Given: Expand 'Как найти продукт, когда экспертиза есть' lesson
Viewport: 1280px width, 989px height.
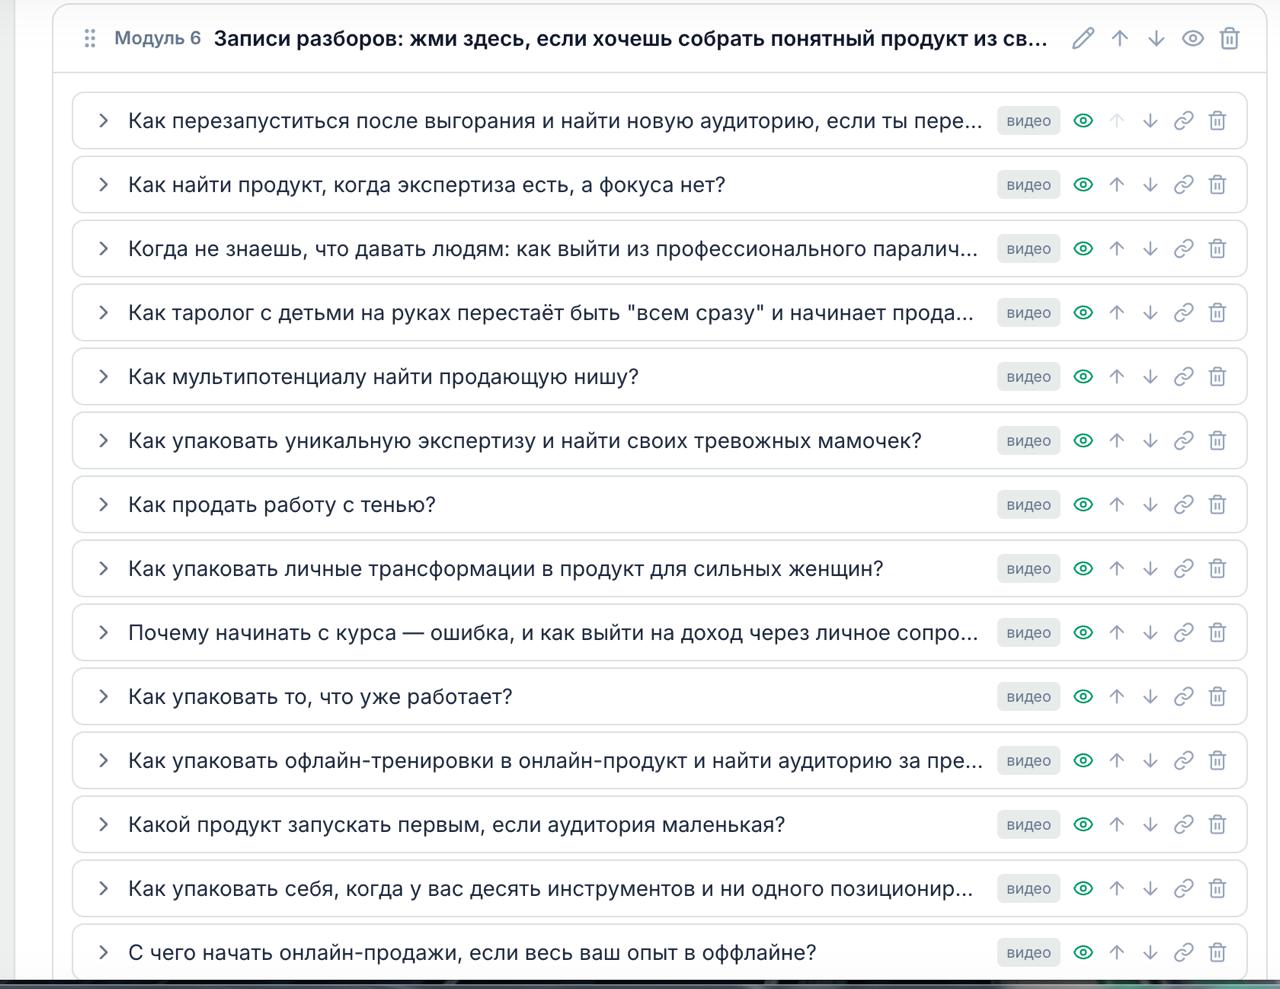Looking at the screenshot, I should pyautogui.click(x=103, y=185).
